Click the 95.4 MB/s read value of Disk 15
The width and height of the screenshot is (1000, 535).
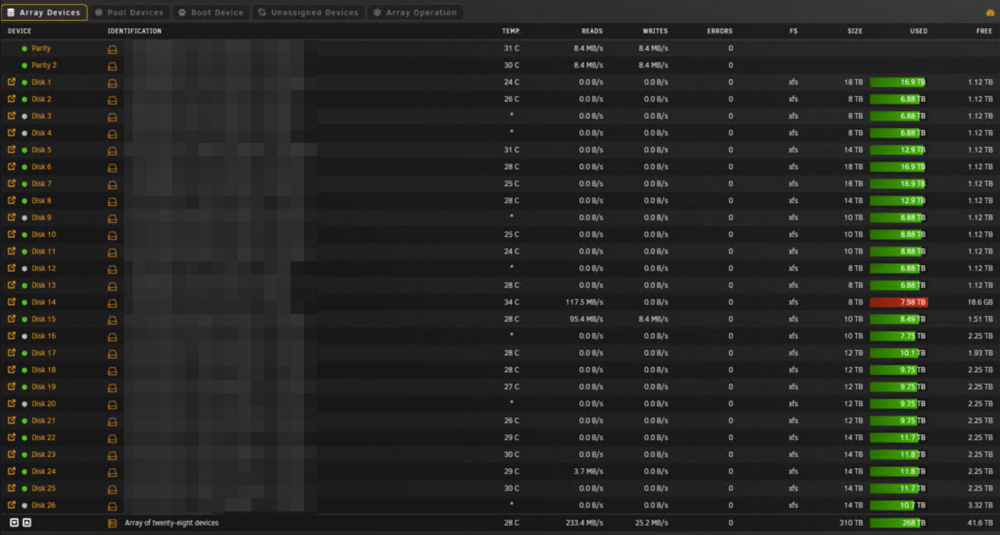point(586,319)
